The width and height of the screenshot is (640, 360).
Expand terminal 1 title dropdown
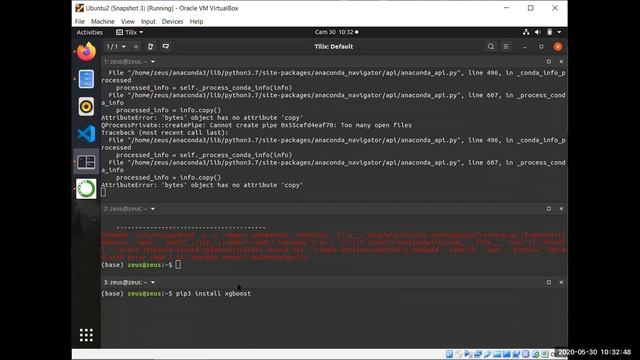pos(153,62)
